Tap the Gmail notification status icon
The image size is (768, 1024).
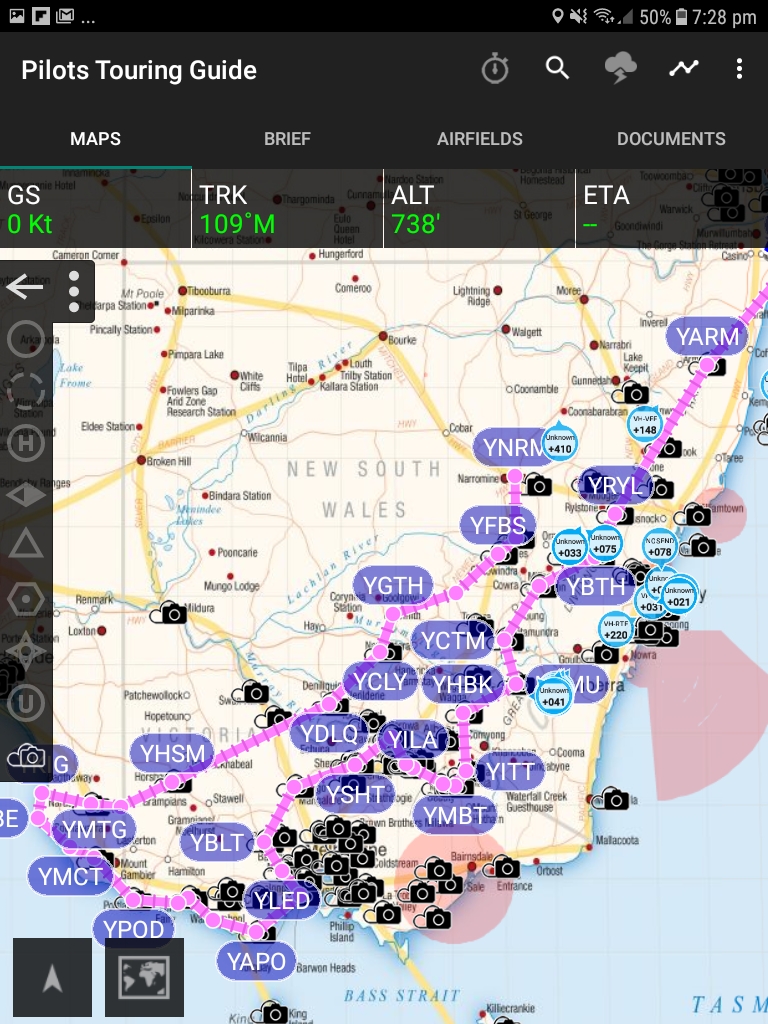pos(64,16)
